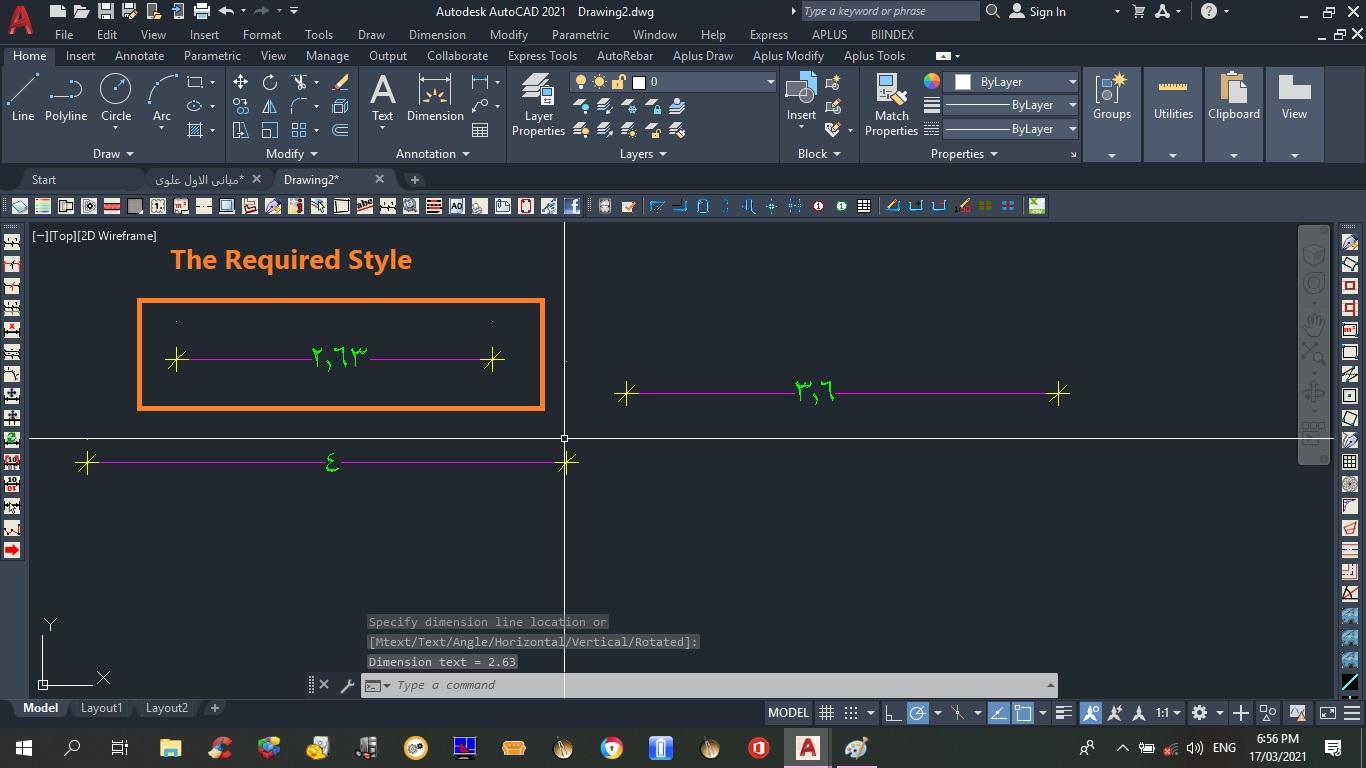Expand the Draw panel dropdown
The image size is (1366, 768).
[113, 154]
